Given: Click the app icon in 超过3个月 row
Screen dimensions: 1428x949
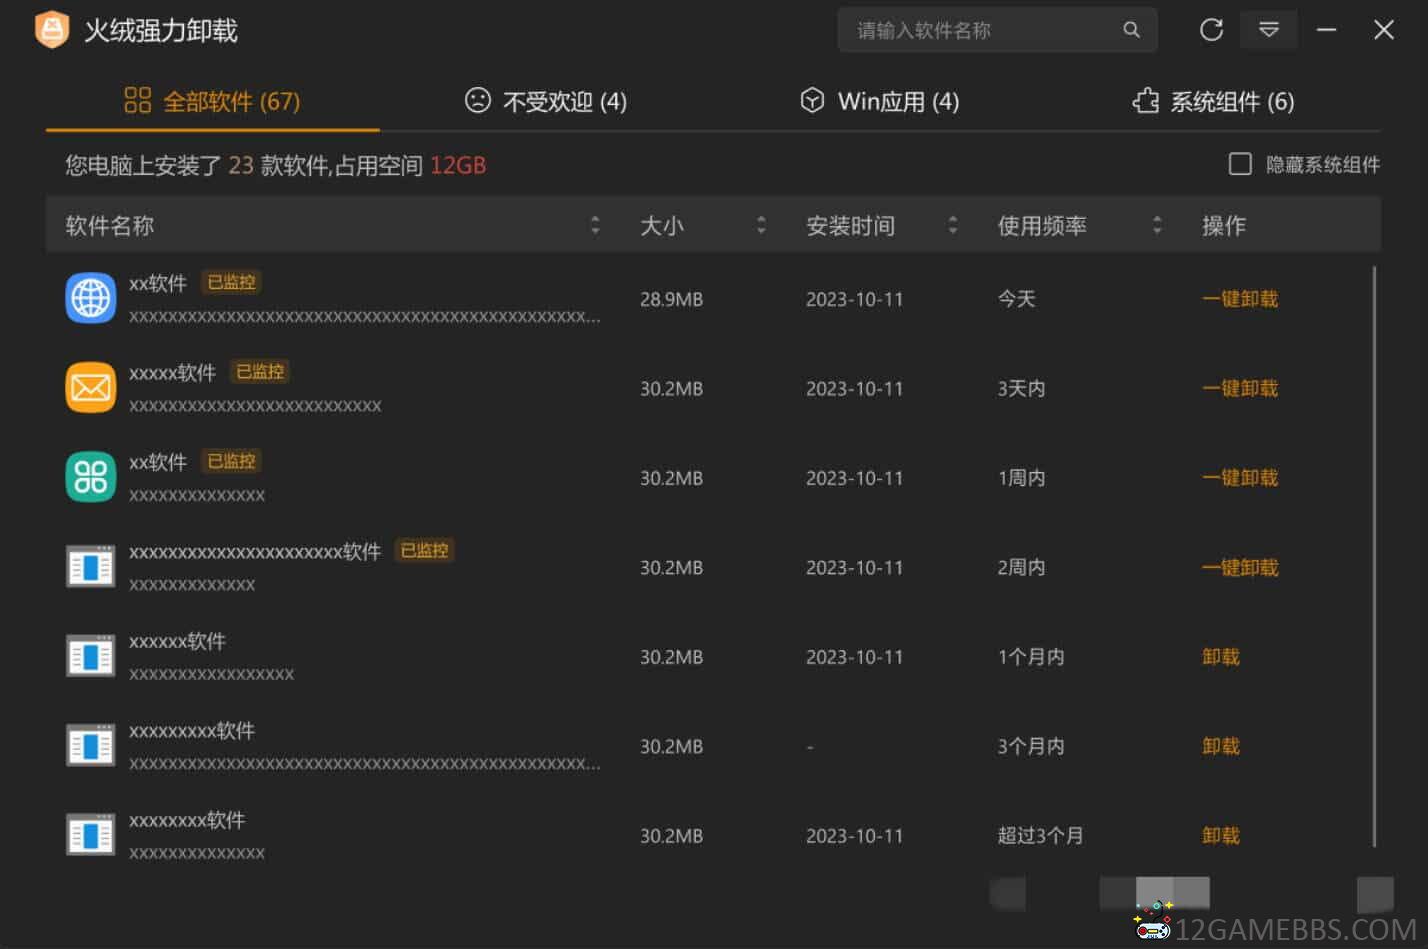Looking at the screenshot, I should (91, 835).
